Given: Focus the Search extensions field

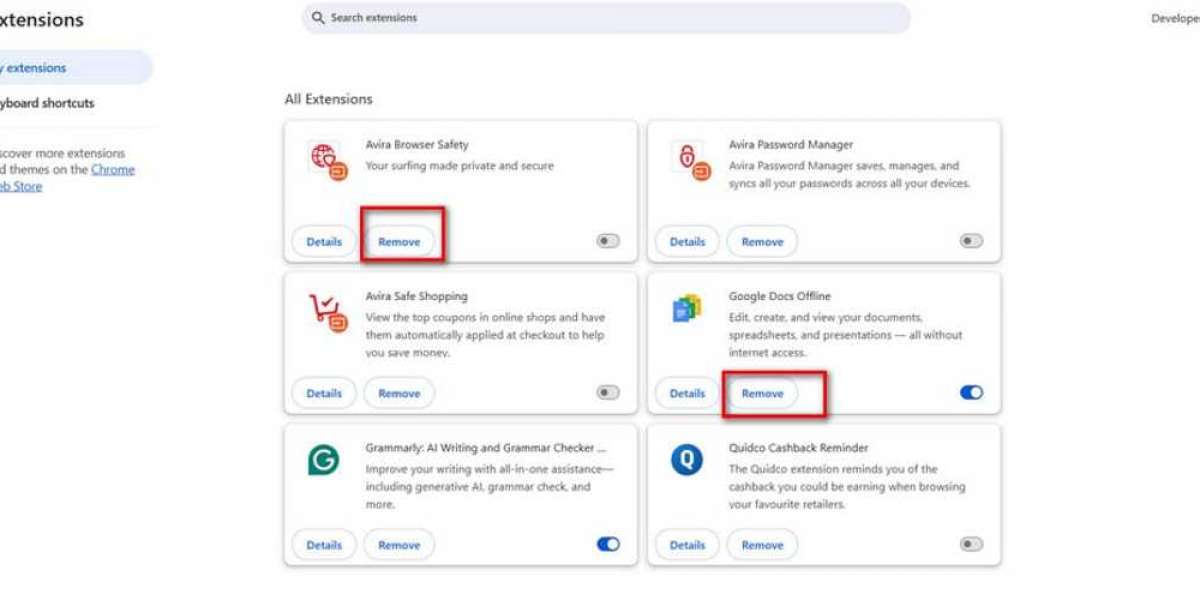Looking at the screenshot, I should pyautogui.click(x=606, y=18).
